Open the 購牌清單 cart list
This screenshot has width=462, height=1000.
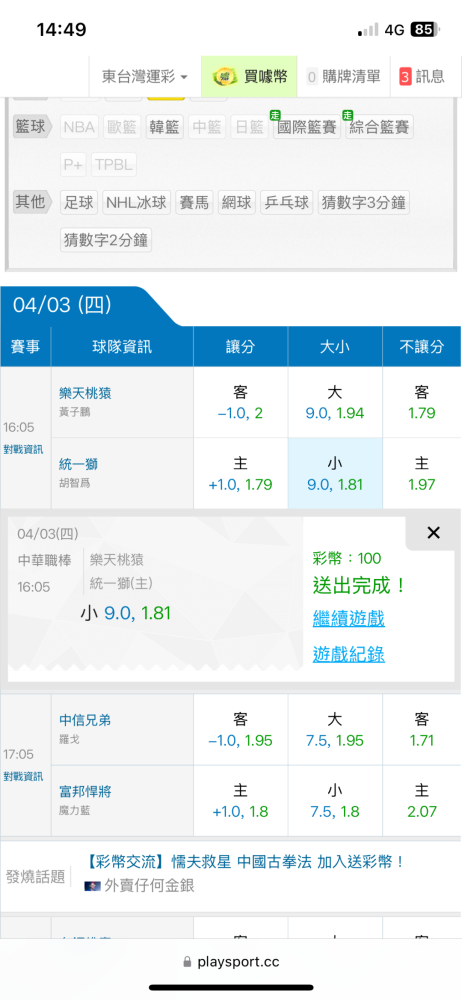pos(343,77)
